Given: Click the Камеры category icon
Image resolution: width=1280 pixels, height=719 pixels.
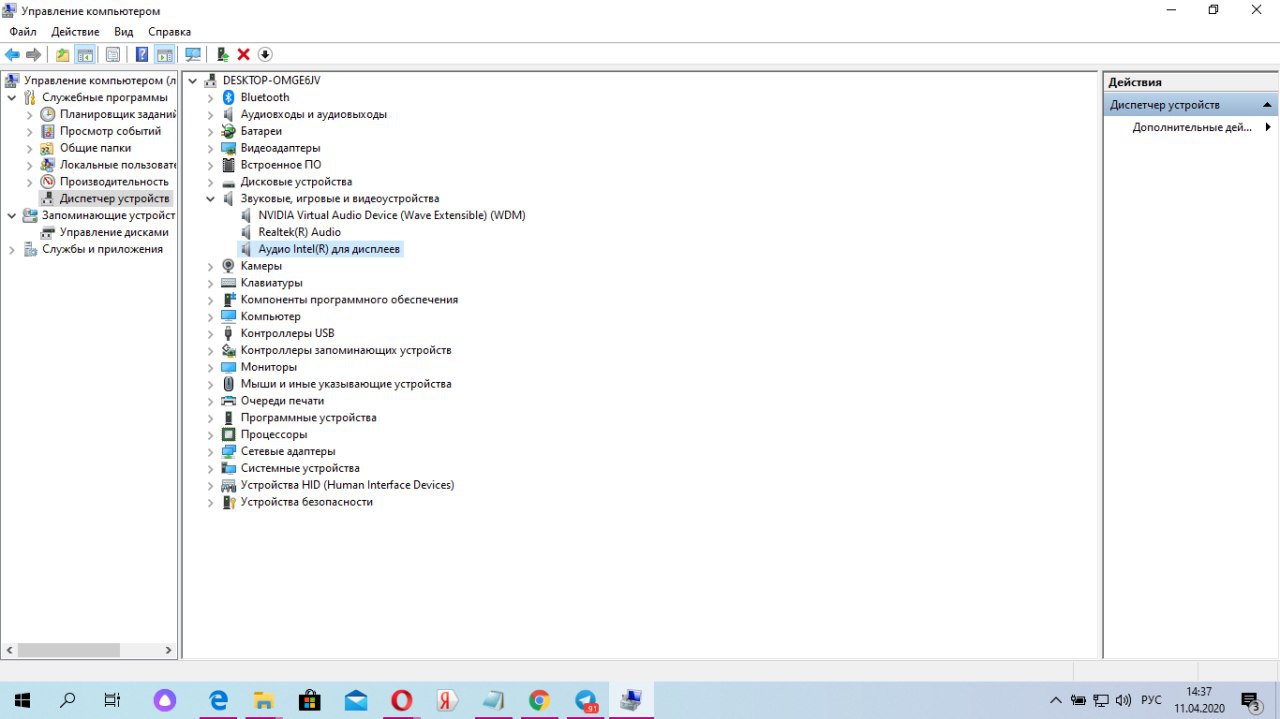Looking at the screenshot, I should click(229, 266).
